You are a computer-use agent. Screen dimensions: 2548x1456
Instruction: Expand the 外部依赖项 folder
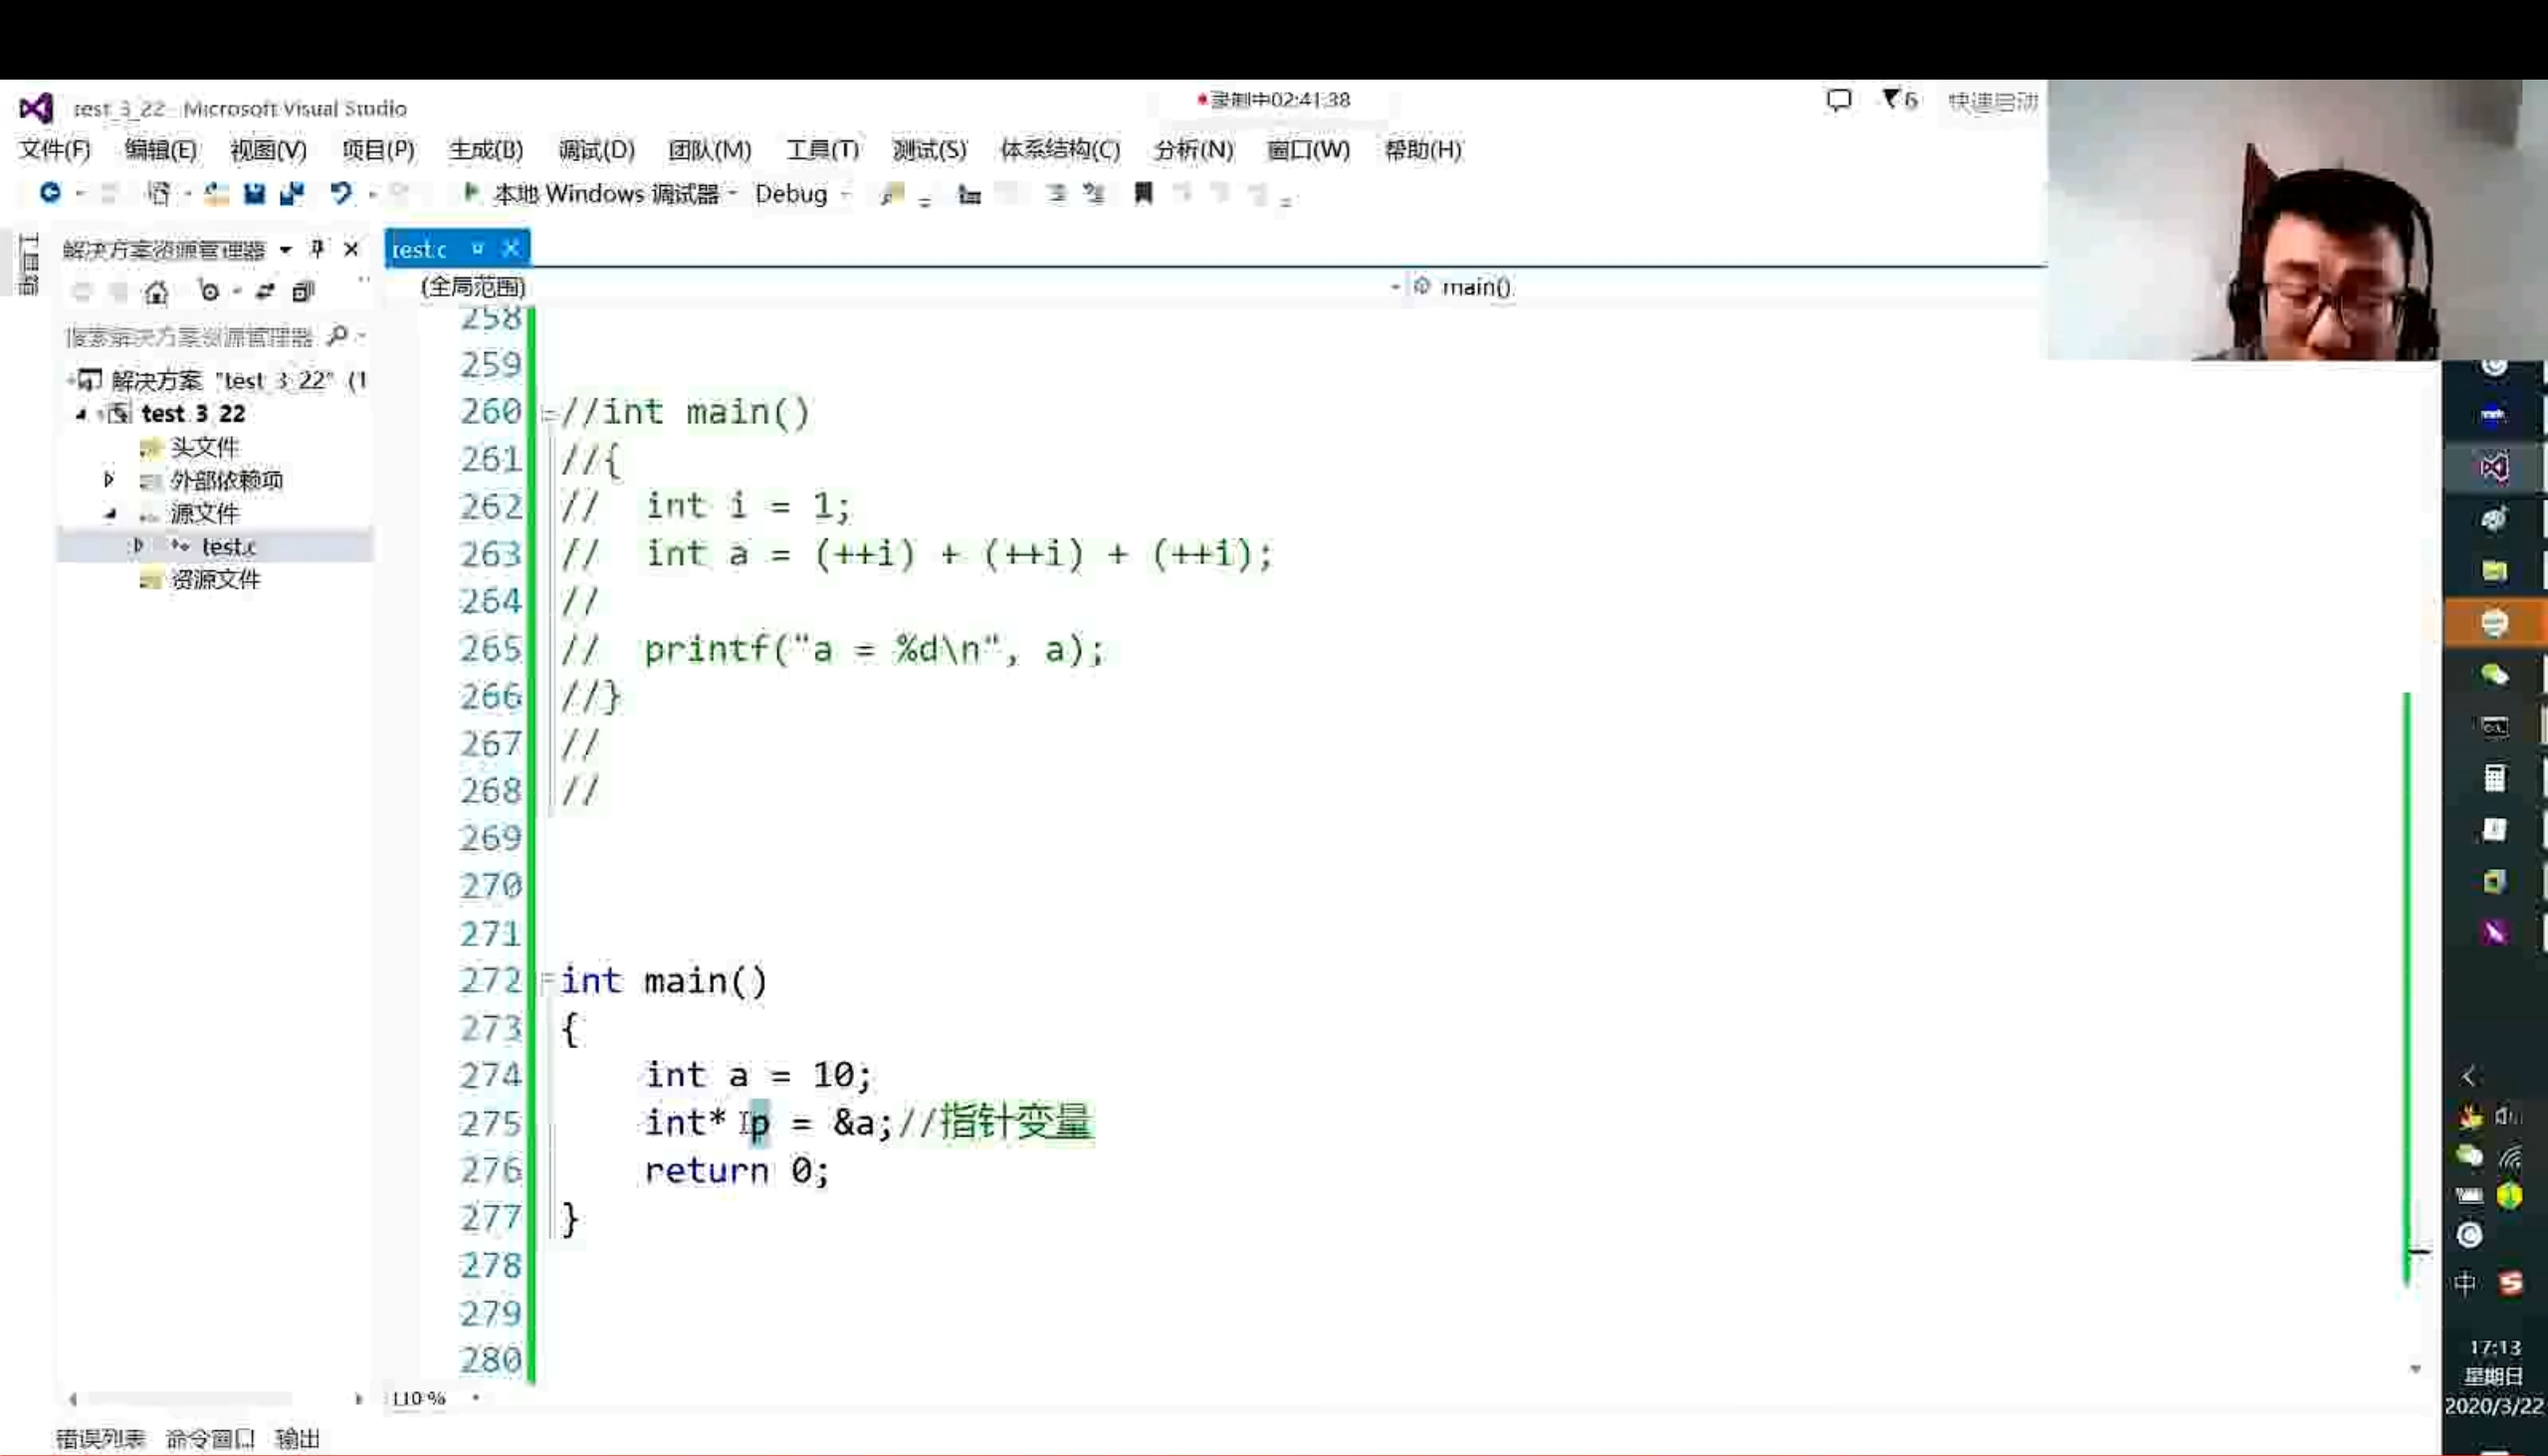pos(109,480)
